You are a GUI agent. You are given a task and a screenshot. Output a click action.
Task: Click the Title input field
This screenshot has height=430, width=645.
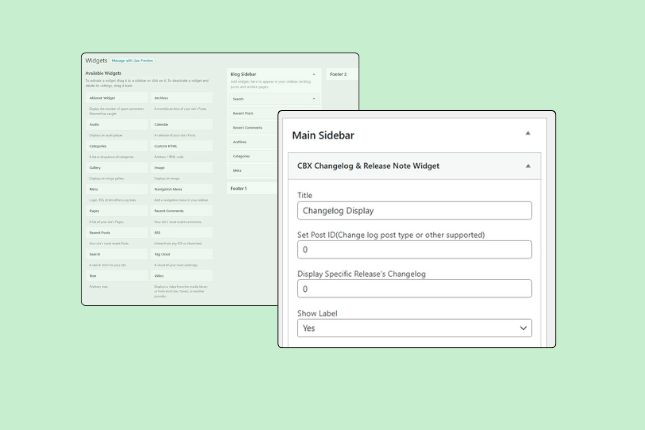pyautogui.click(x=414, y=210)
